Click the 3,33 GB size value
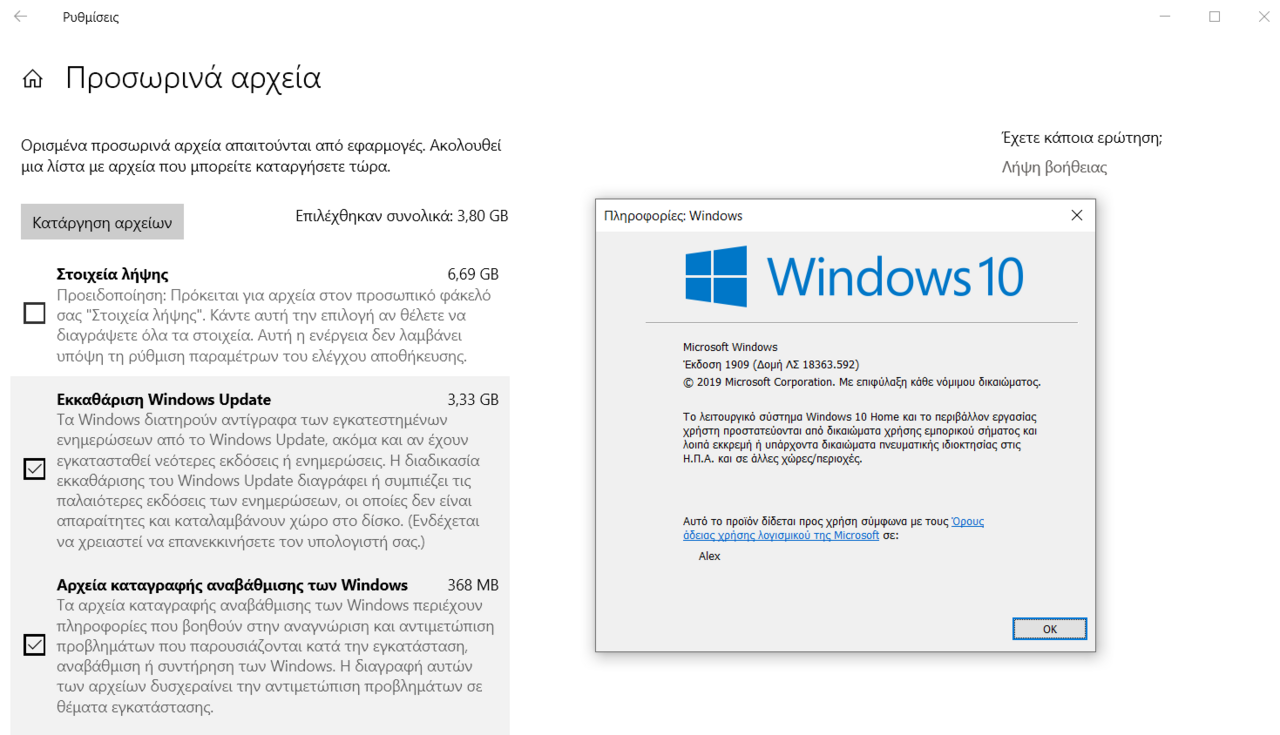Image resolution: width=1280 pixels, height=735 pixels. point(473,399)
